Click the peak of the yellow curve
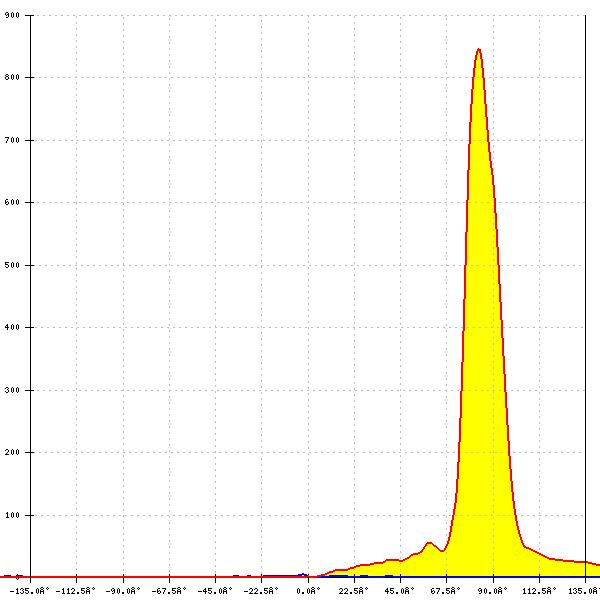 pos(479,50)
